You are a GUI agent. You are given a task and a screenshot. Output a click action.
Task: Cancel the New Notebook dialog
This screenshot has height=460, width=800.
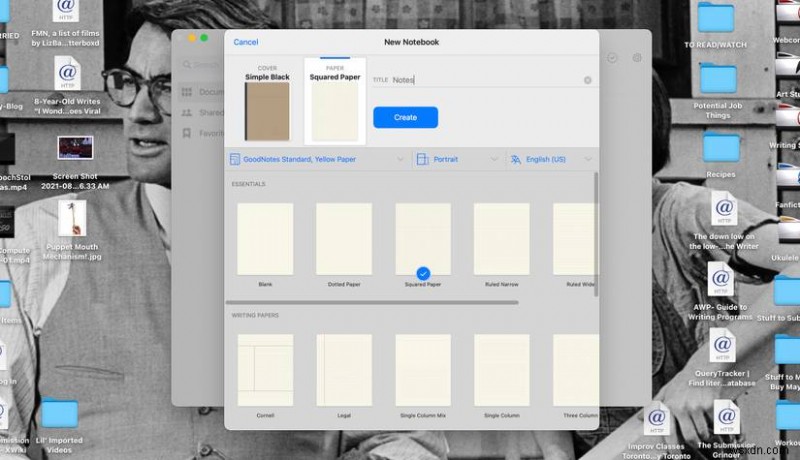pos(245,42)
